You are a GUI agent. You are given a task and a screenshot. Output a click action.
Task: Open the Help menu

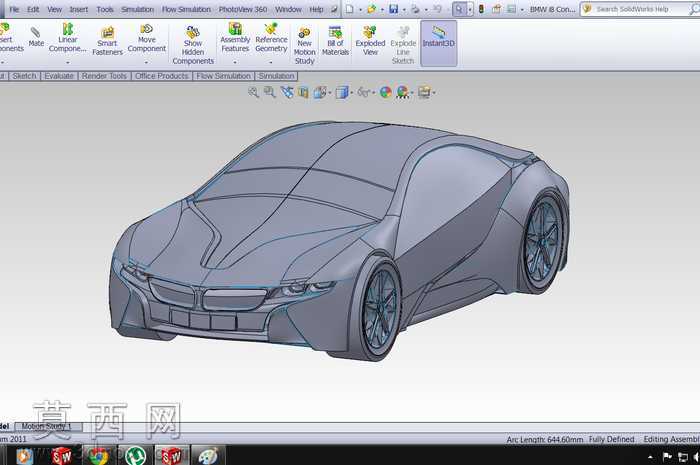(316, 9)
